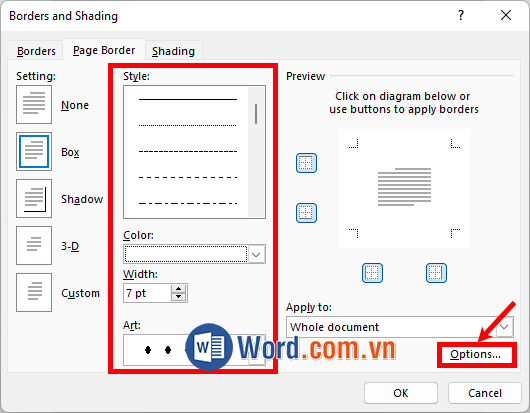This screenshot has width=530, height=413.
Task: Switch to the Borders tab
Action: pos(36,51)
